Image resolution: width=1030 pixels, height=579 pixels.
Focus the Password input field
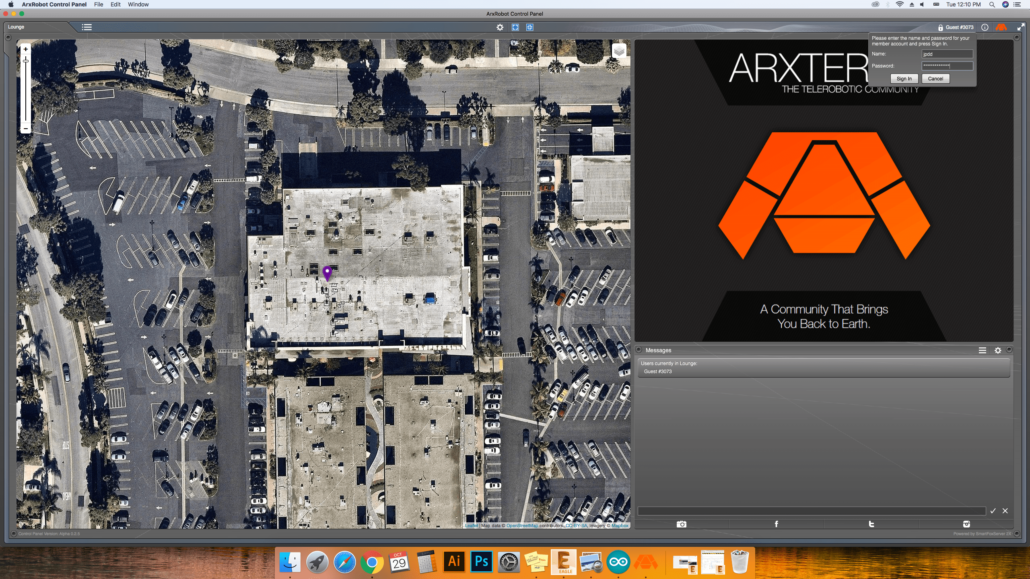(947, 66)
